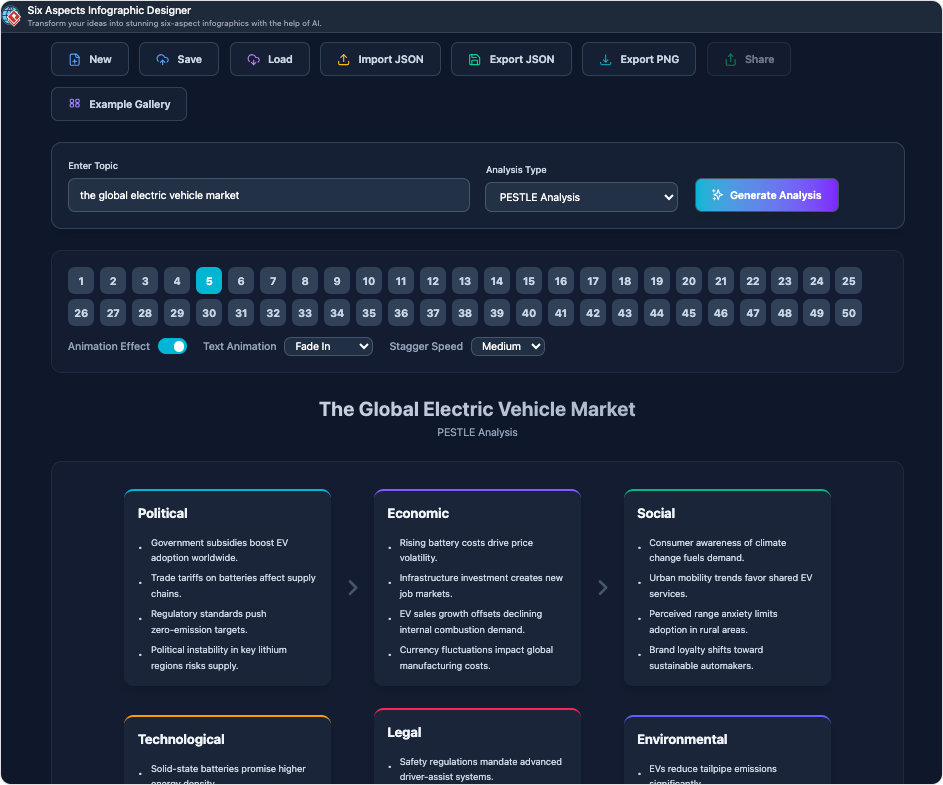Open the Analysis Type dropdown

coord(581,197)
